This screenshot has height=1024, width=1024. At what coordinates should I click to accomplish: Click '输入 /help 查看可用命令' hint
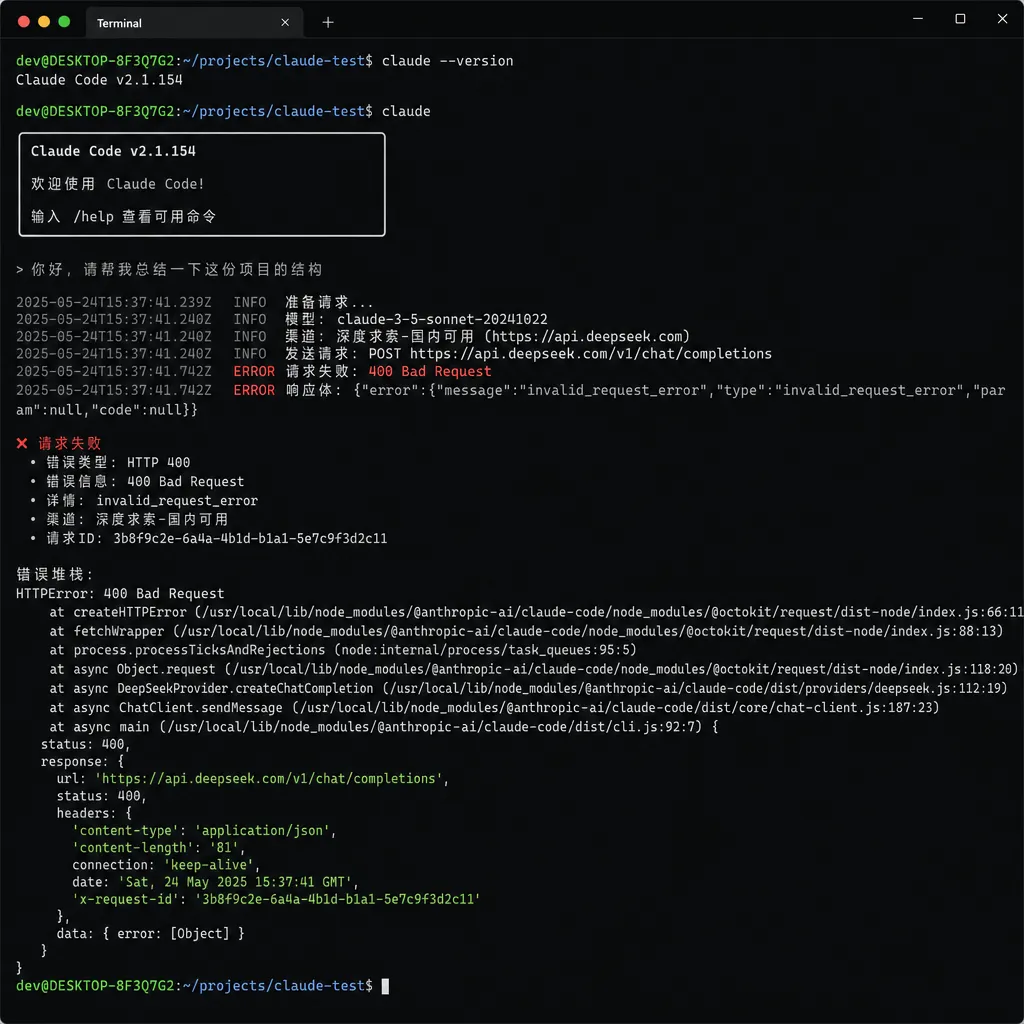point(123,216)
